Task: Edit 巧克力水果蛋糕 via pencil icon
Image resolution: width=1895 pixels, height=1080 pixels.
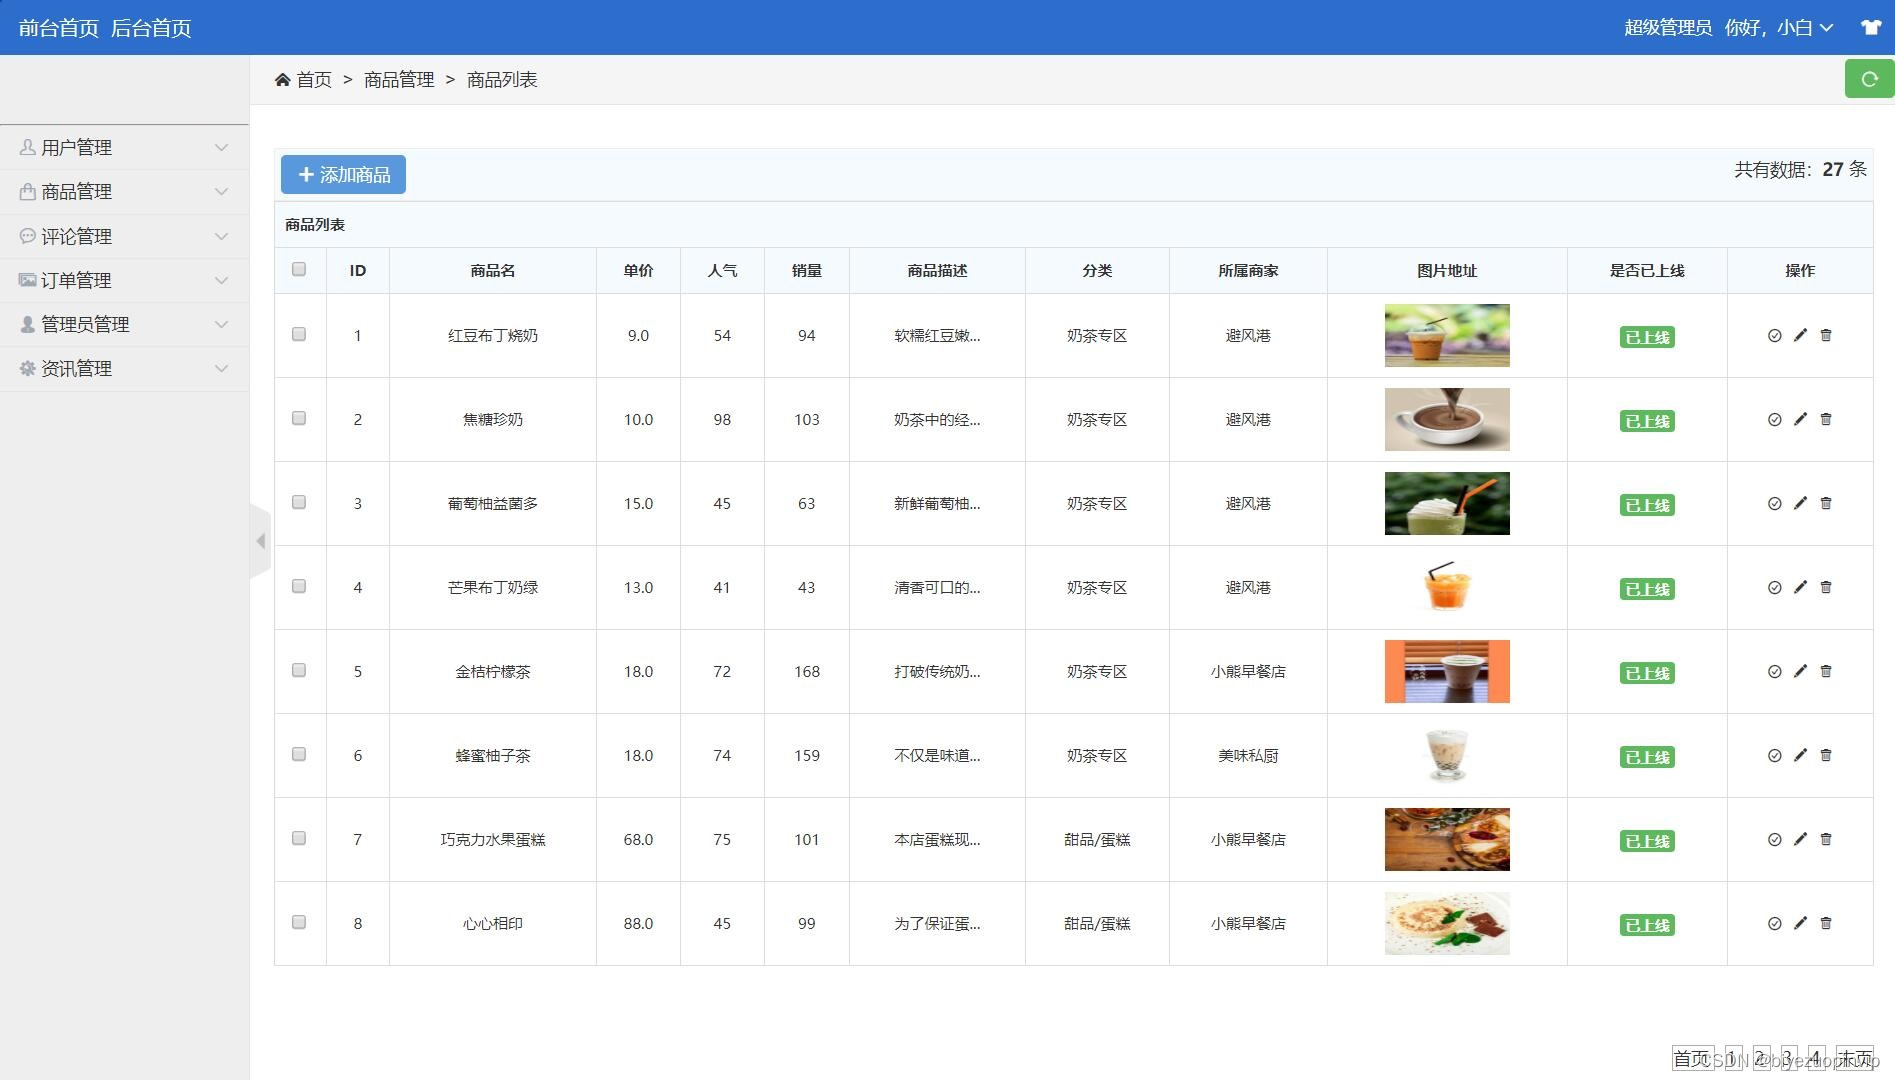Action: tap(1800, 839)
